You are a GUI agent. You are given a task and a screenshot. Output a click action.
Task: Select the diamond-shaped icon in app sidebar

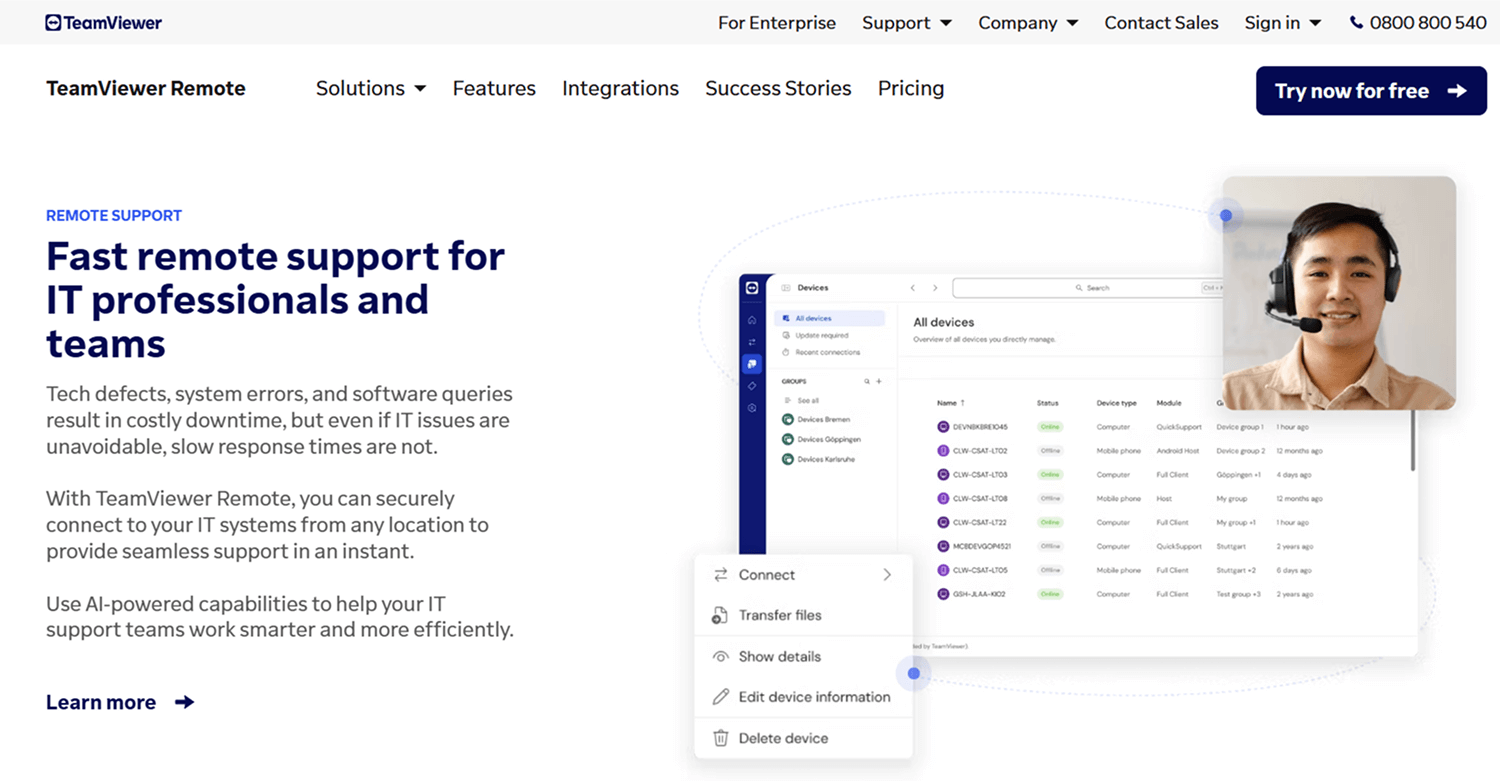click(752, 386)
